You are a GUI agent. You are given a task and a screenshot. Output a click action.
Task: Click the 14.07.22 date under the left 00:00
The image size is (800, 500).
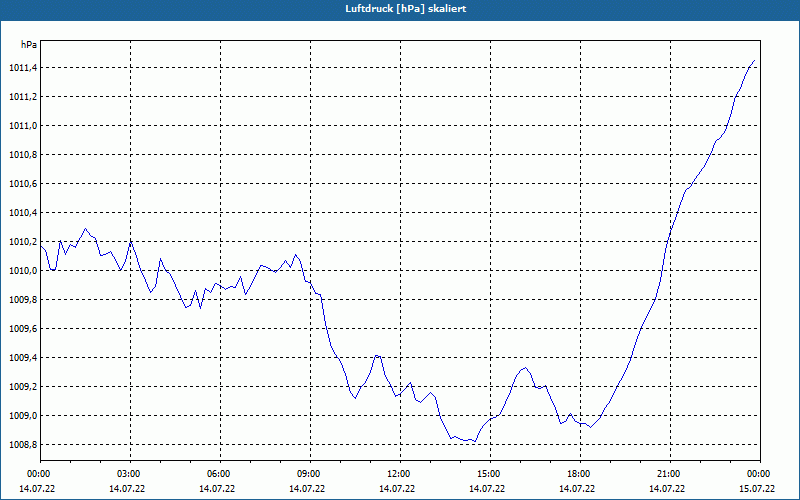(37, 489)
